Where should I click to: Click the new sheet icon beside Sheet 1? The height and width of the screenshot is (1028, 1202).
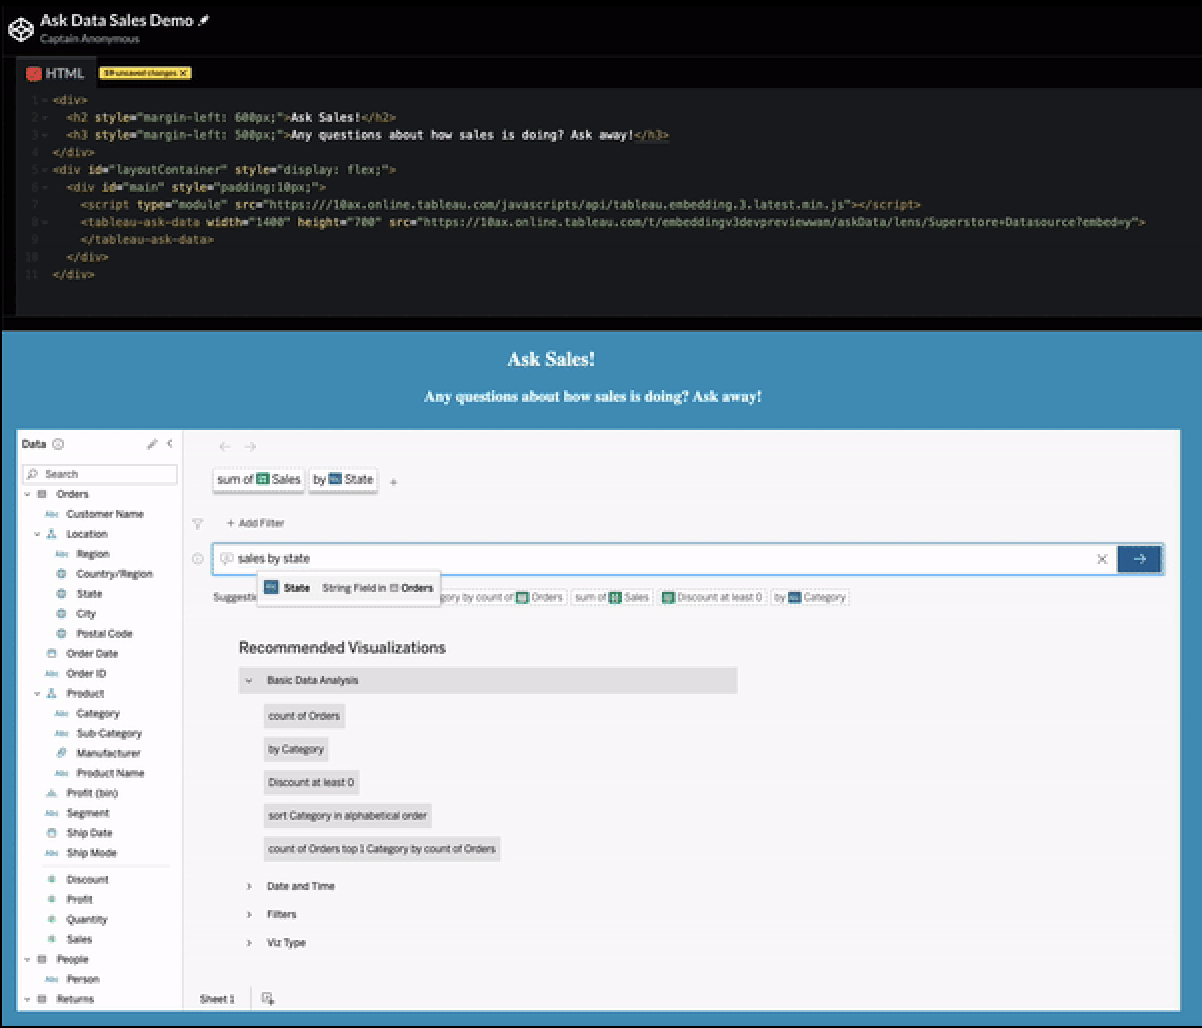coord(268,998)
